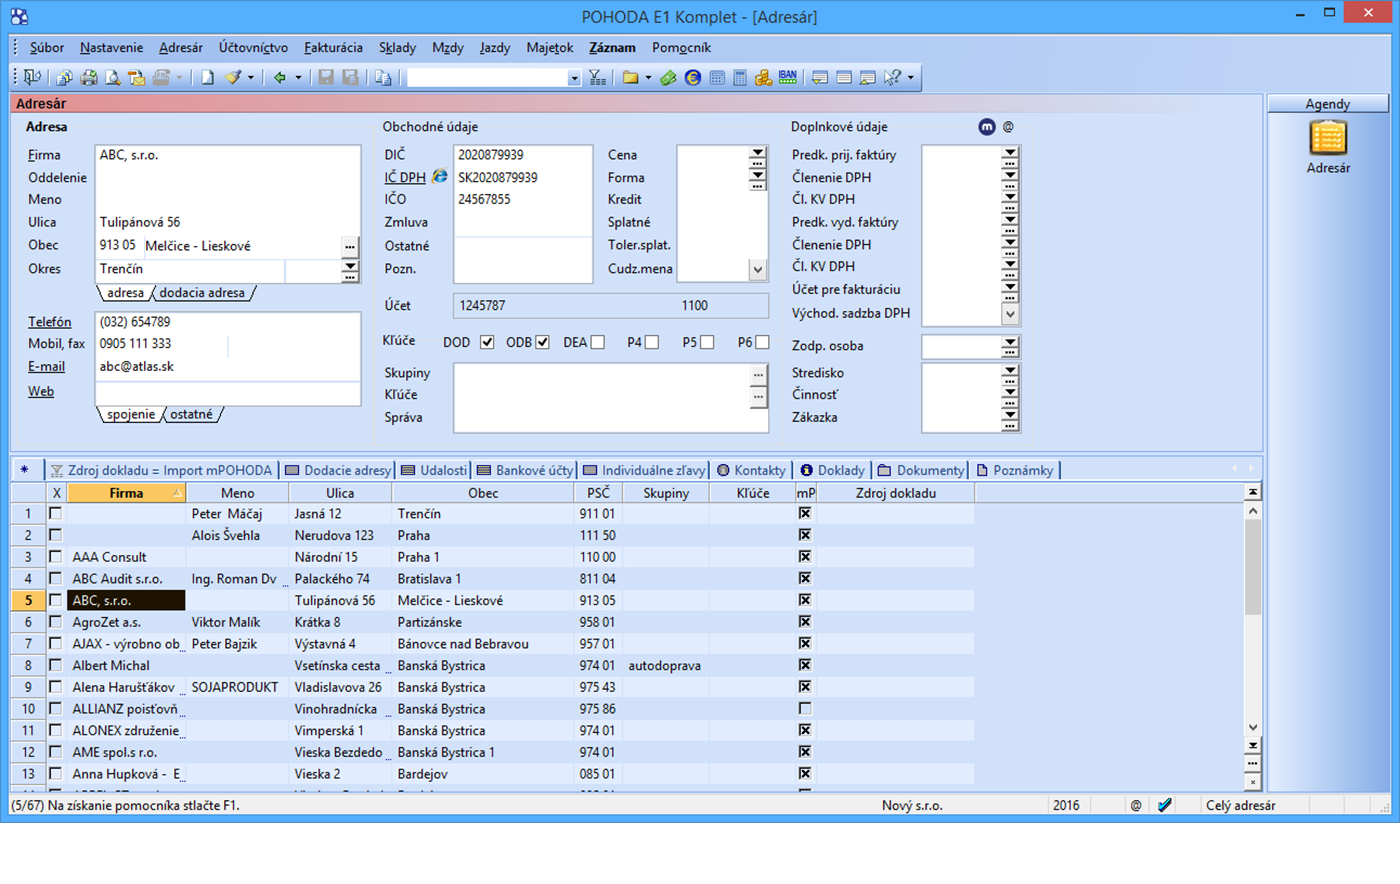1400x884 pixels.
Task: Enable the P5 key checkbox
Action: (707, 342)
